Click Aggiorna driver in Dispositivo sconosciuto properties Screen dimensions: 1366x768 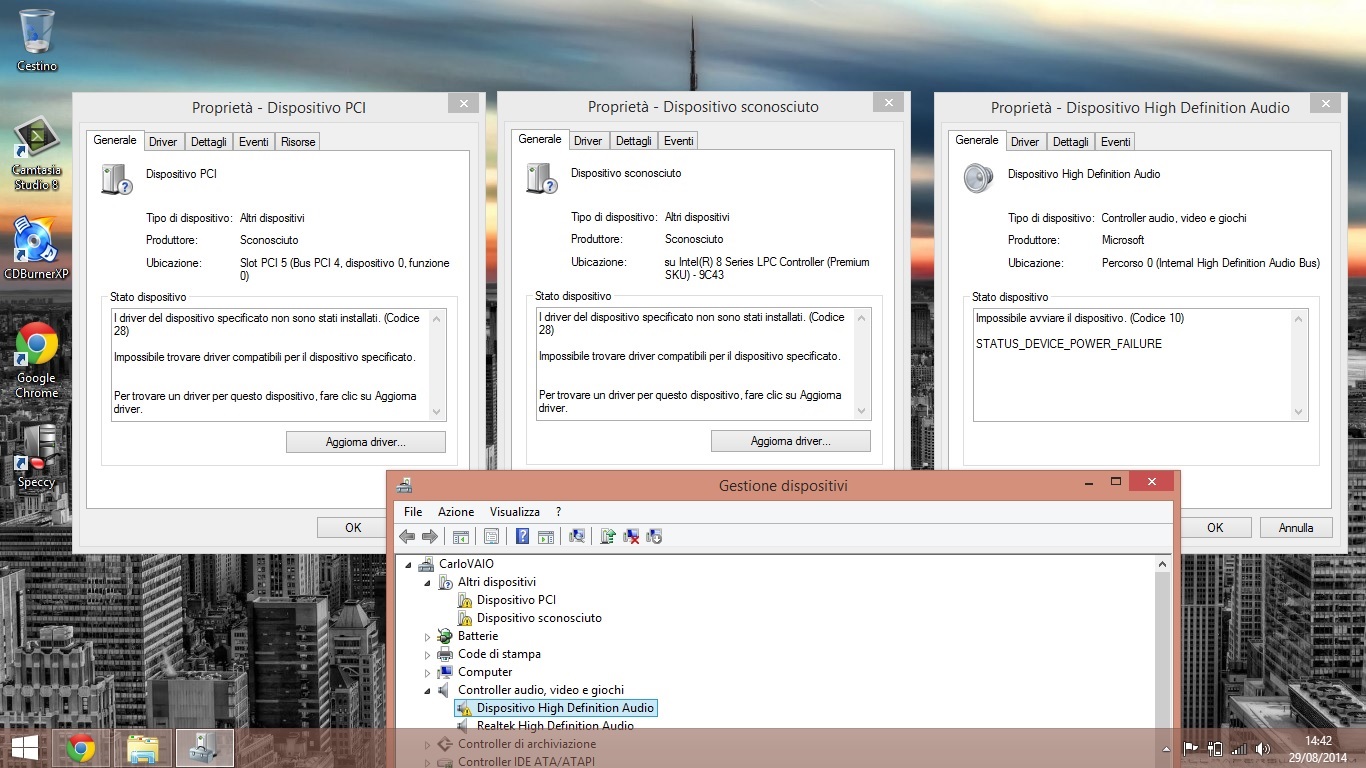tap(791, 441)
